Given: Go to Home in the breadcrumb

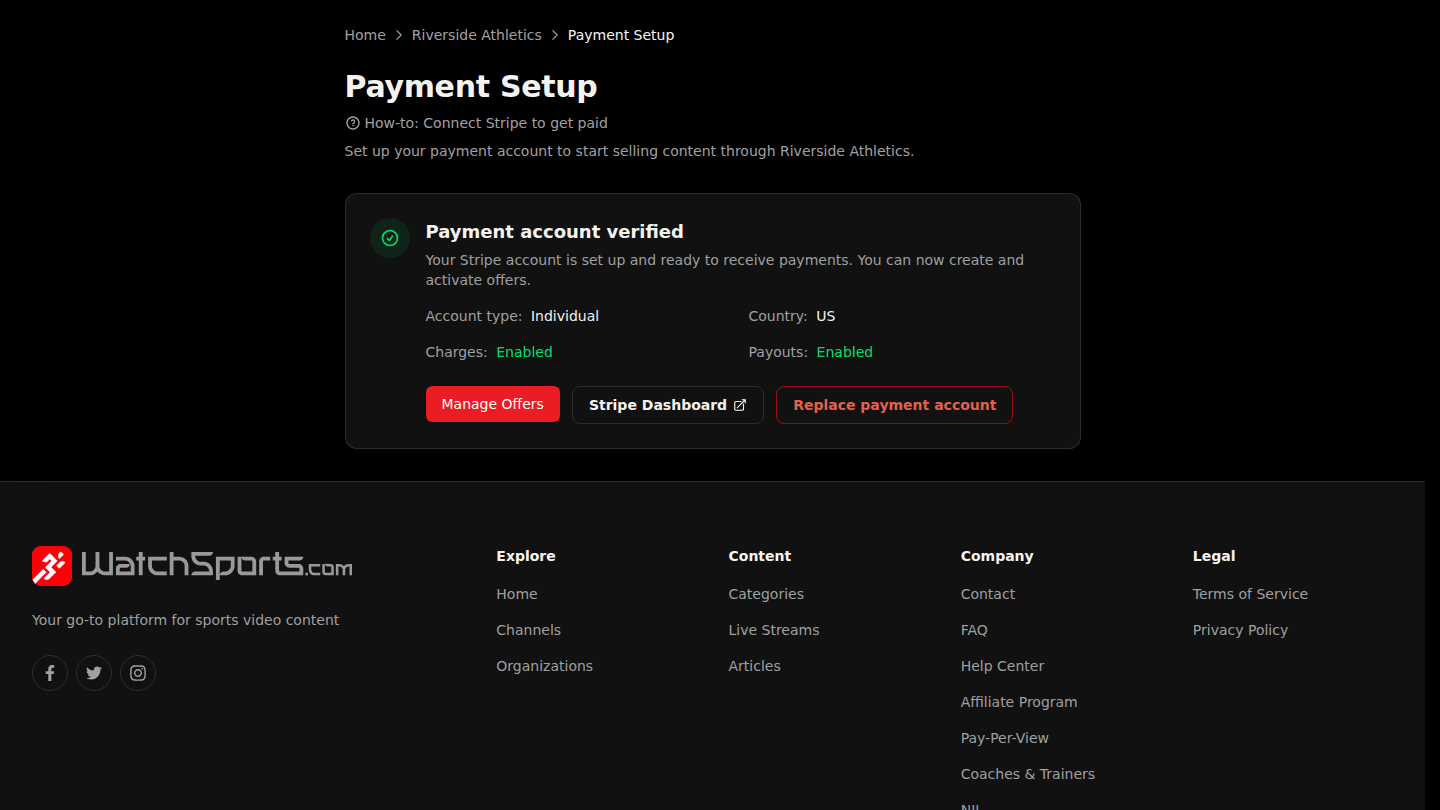Looking at the screenshot, I should pos(365,35).
